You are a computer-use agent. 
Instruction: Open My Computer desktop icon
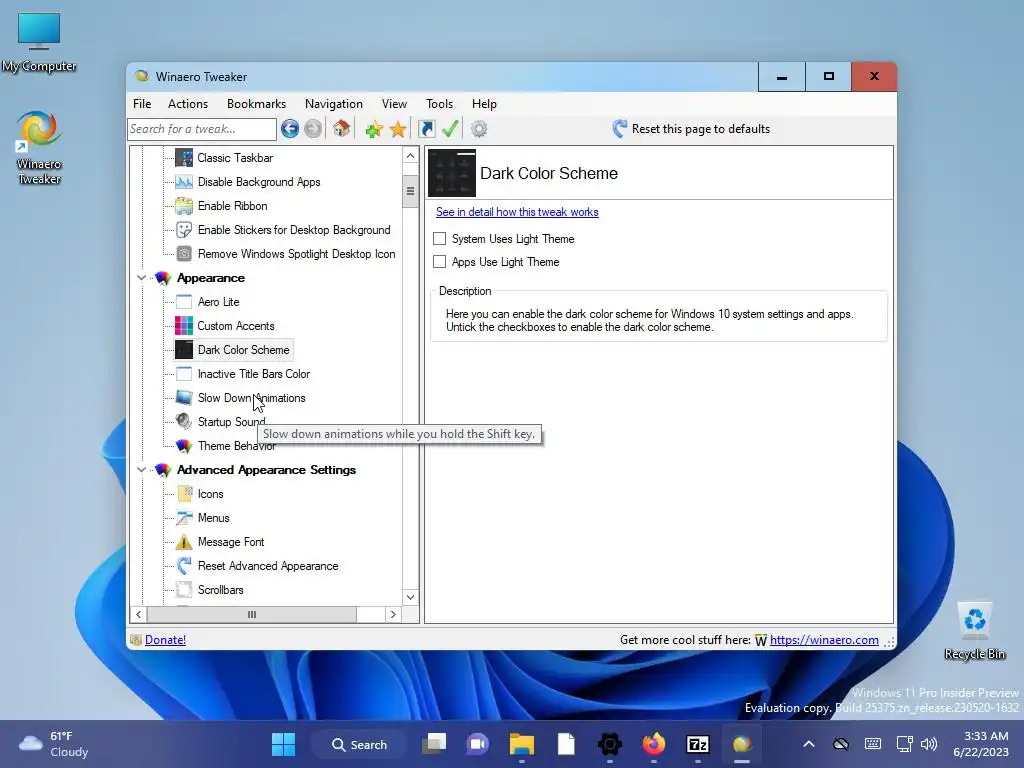pos(39,42)
